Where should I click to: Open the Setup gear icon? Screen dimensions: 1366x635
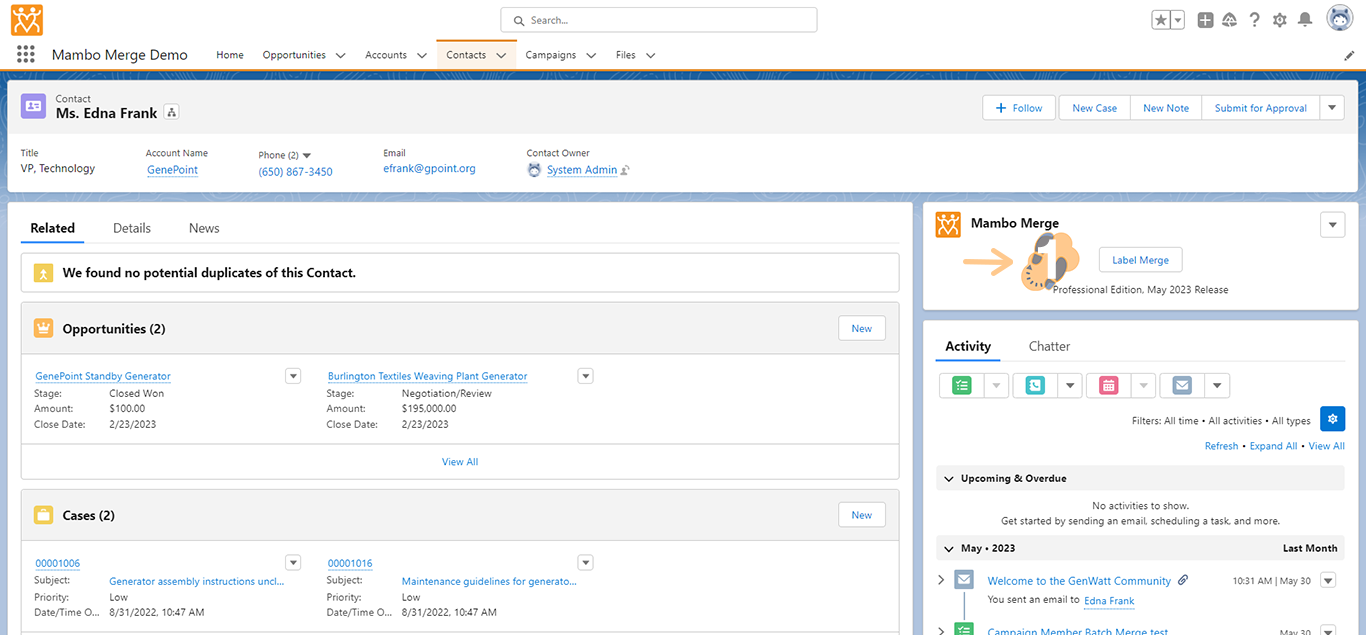click(x=1279, y=20)
